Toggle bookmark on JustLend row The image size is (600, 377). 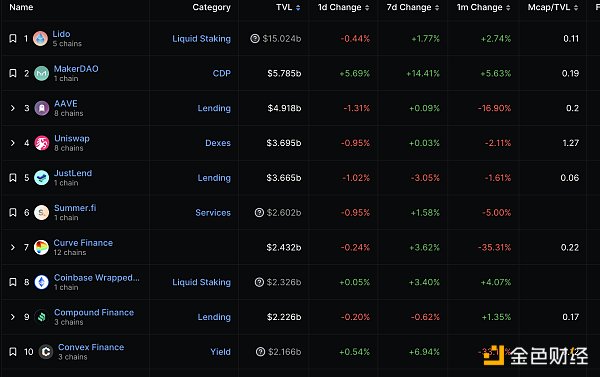[13, 178]
